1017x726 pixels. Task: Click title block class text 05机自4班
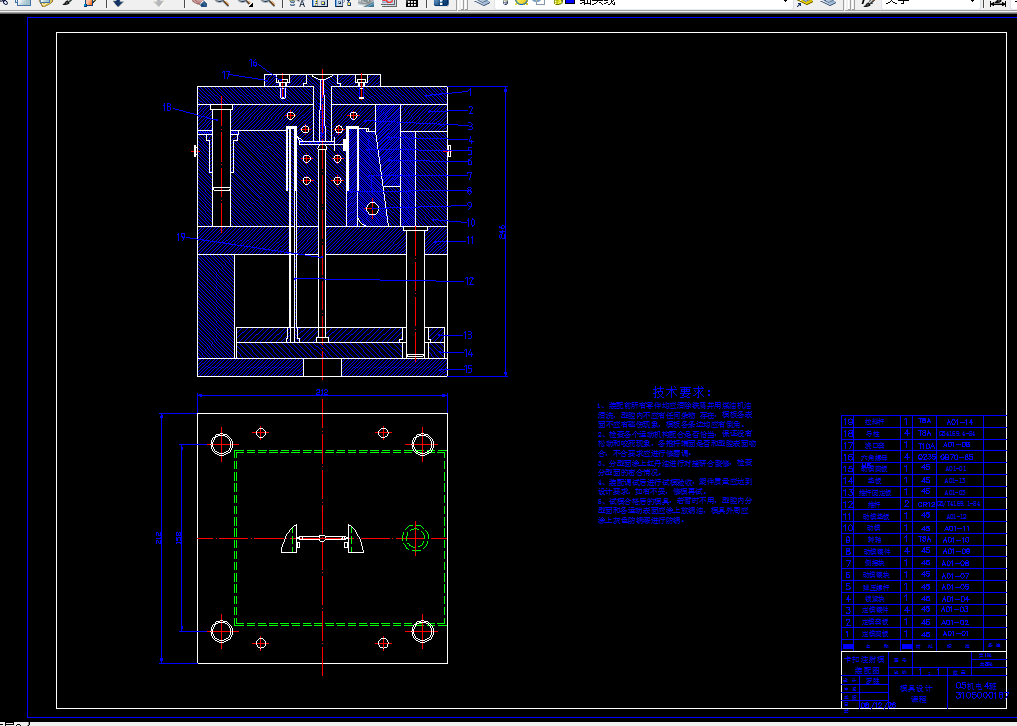(975, 685)
